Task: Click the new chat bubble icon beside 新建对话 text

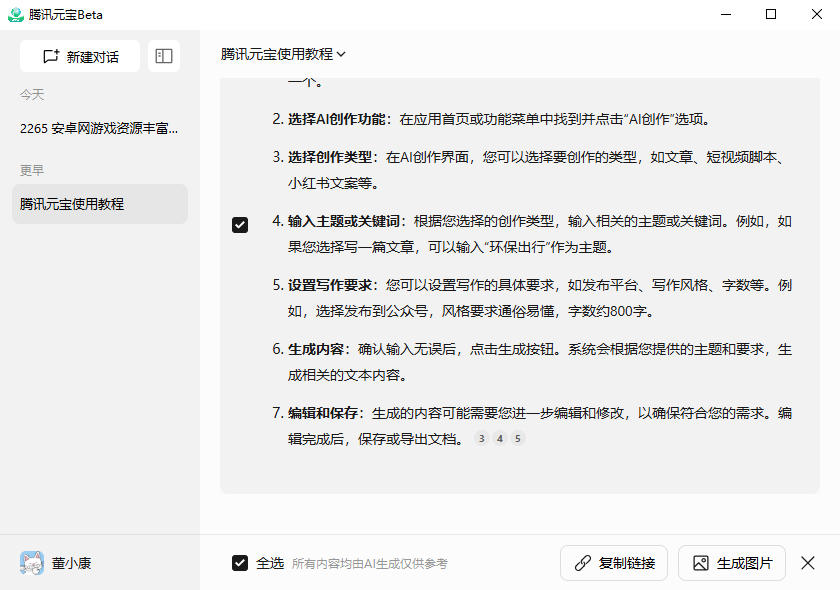Action: pos(51,56)
